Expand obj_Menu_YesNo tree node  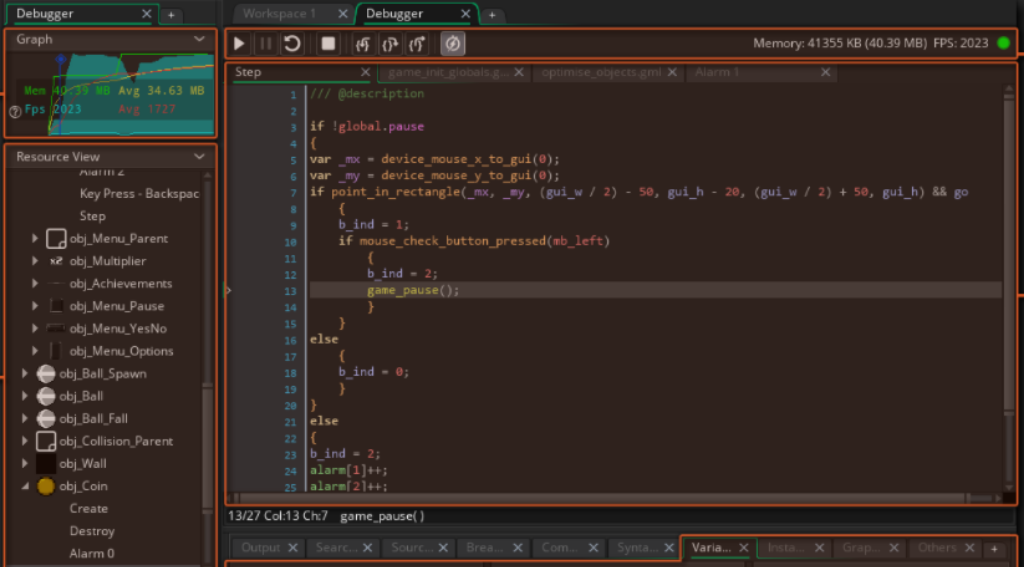[x=35, y=329]
